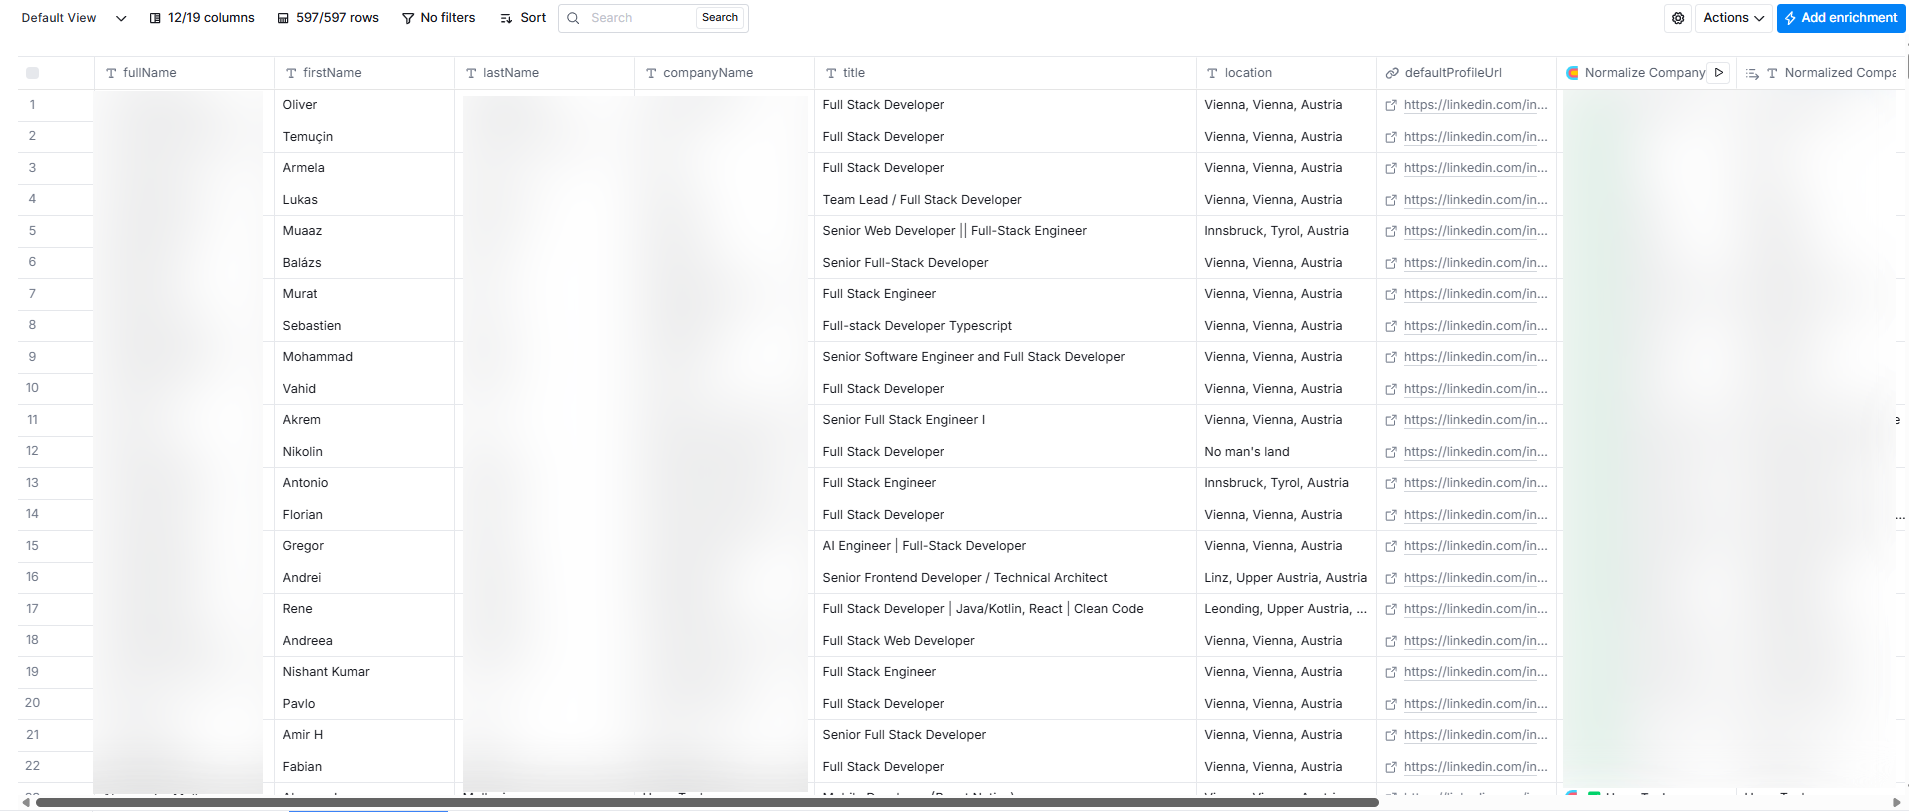The height and width of the screenshot is (812, 1909).
Task: Tick the select-all checkbox in the header
Action: (x=32, y=73)
